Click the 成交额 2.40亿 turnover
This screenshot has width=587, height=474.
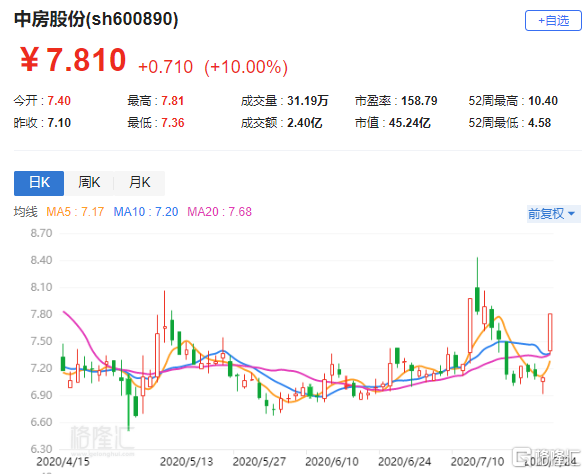282,123
